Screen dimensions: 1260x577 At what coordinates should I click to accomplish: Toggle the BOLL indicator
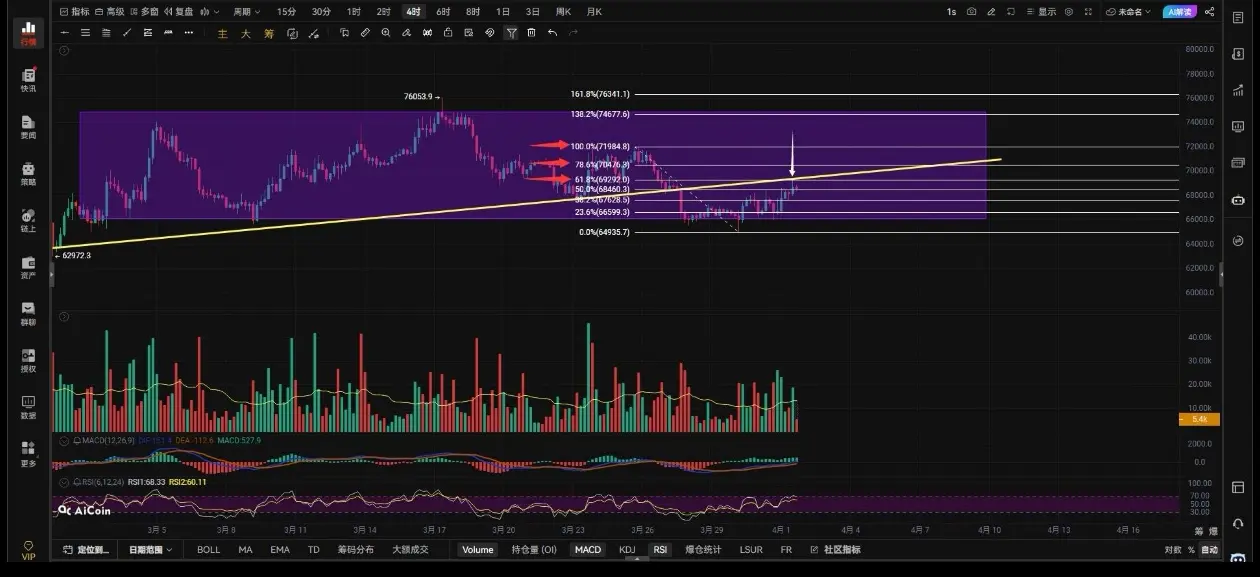click(x=208, y=549)
